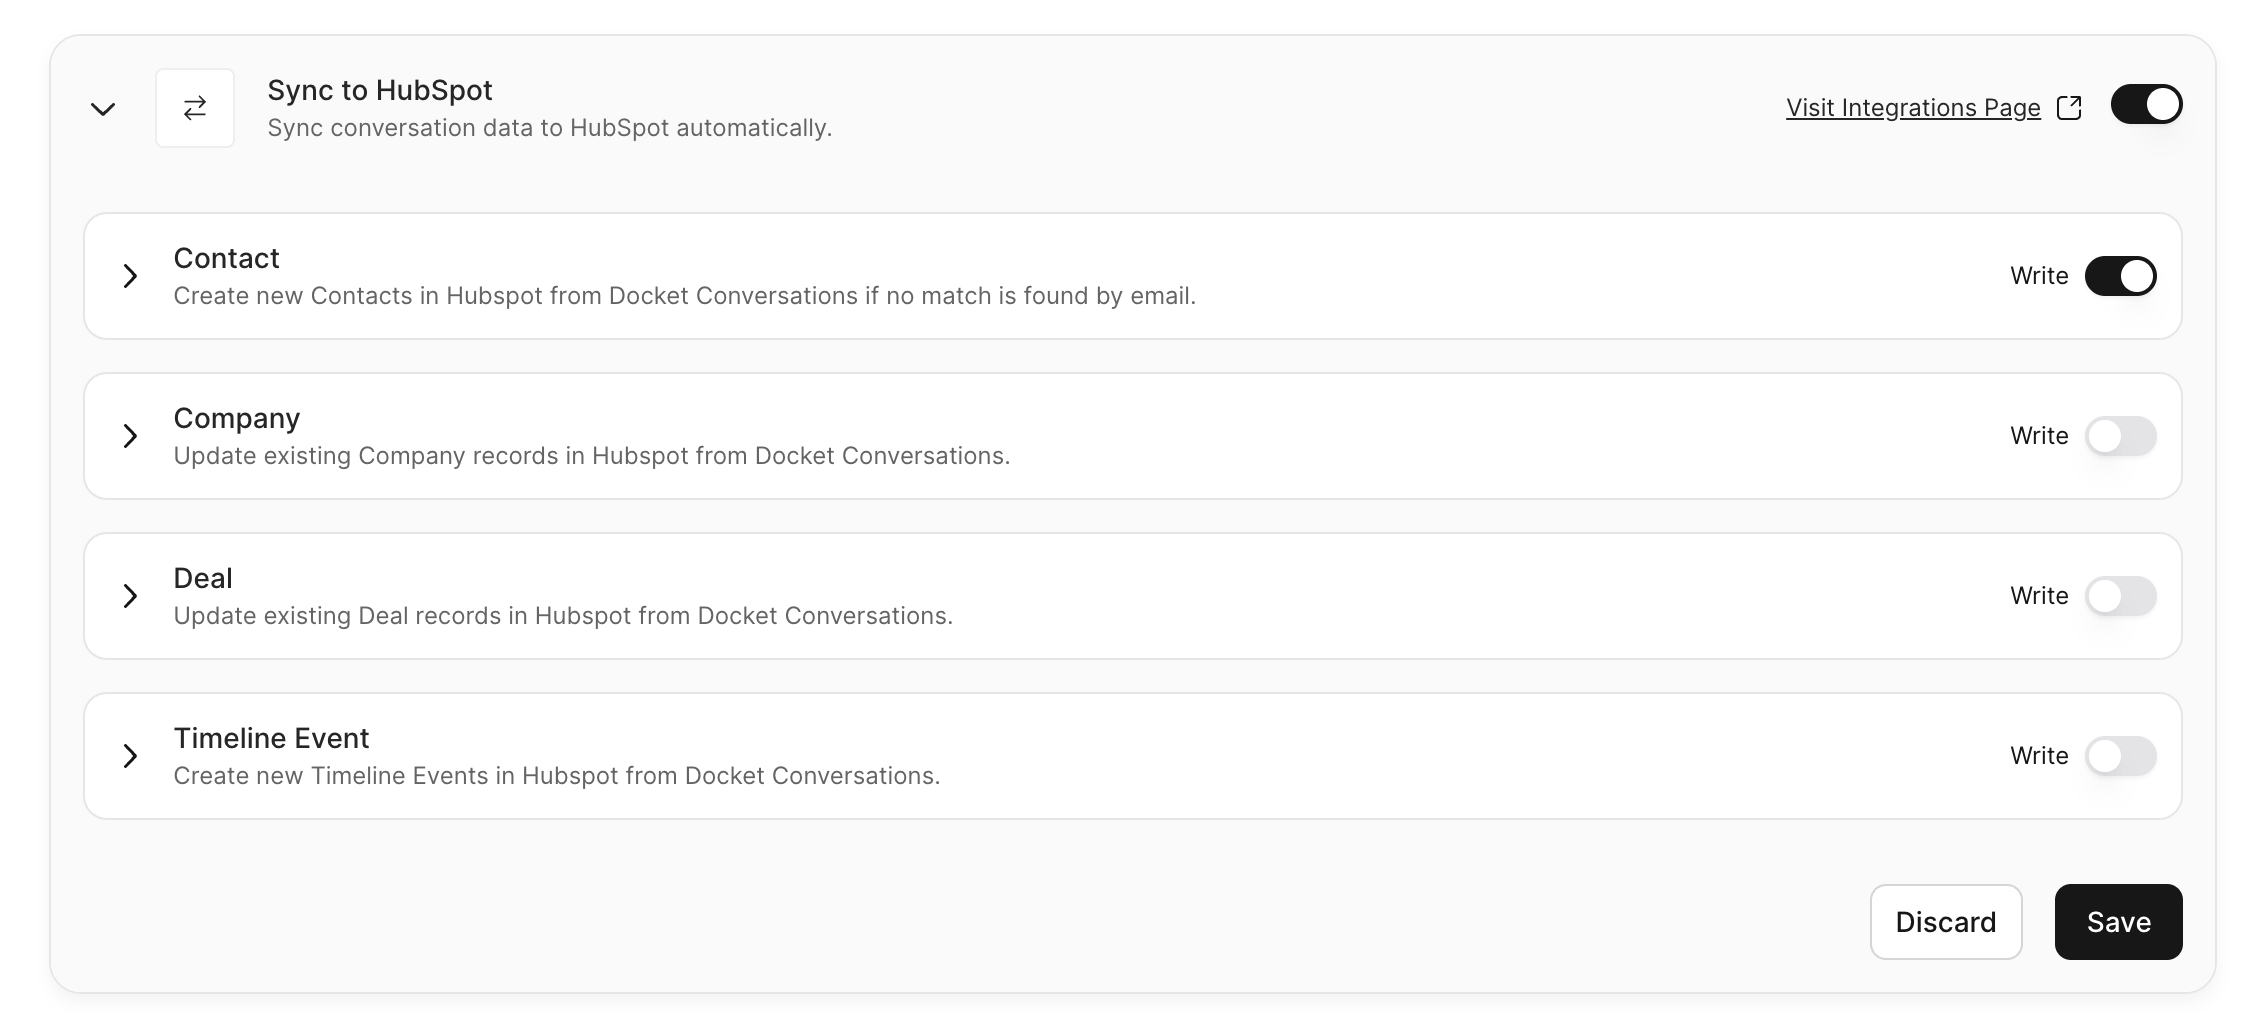Enable the Deal Write toggle
This screenshot has height=1034, width=2264.
(x=2120, y=596)
